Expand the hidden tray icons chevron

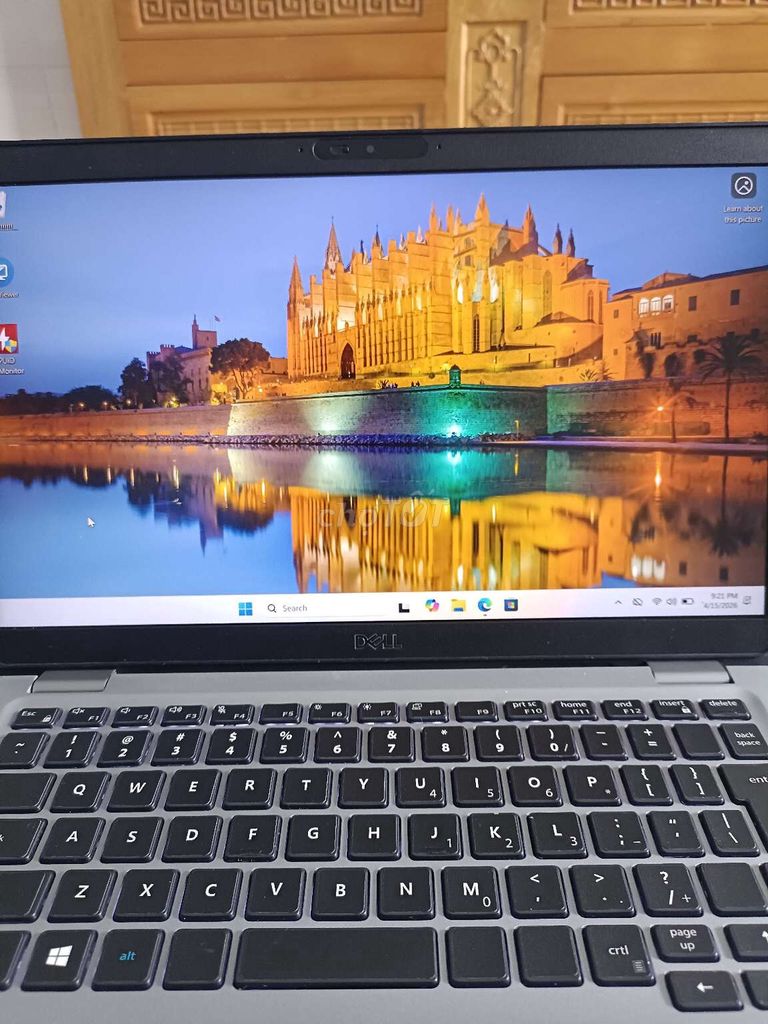coord(618,602)
